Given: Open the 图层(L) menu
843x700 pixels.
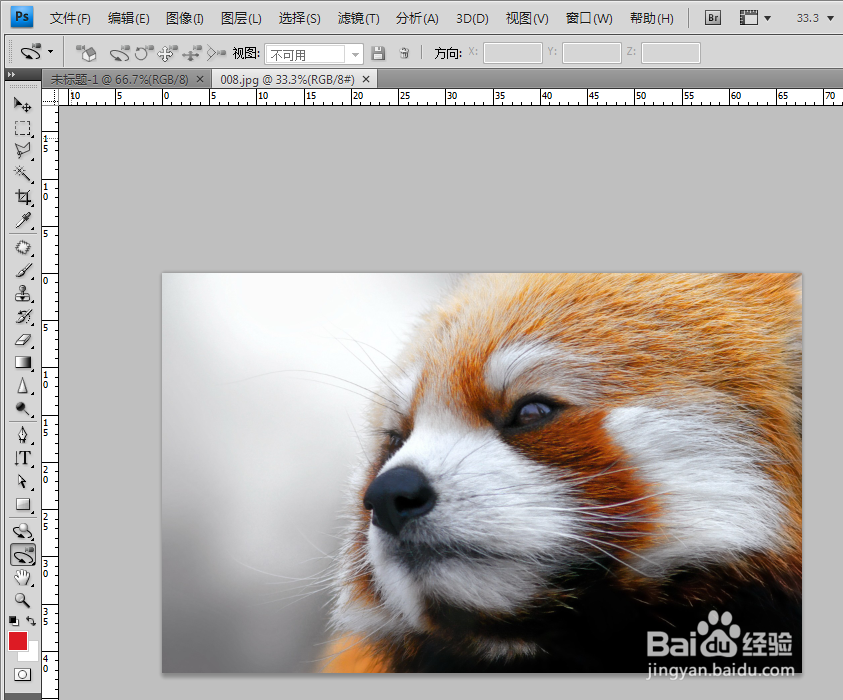Looking at the screenshot, I should point(241,18).
